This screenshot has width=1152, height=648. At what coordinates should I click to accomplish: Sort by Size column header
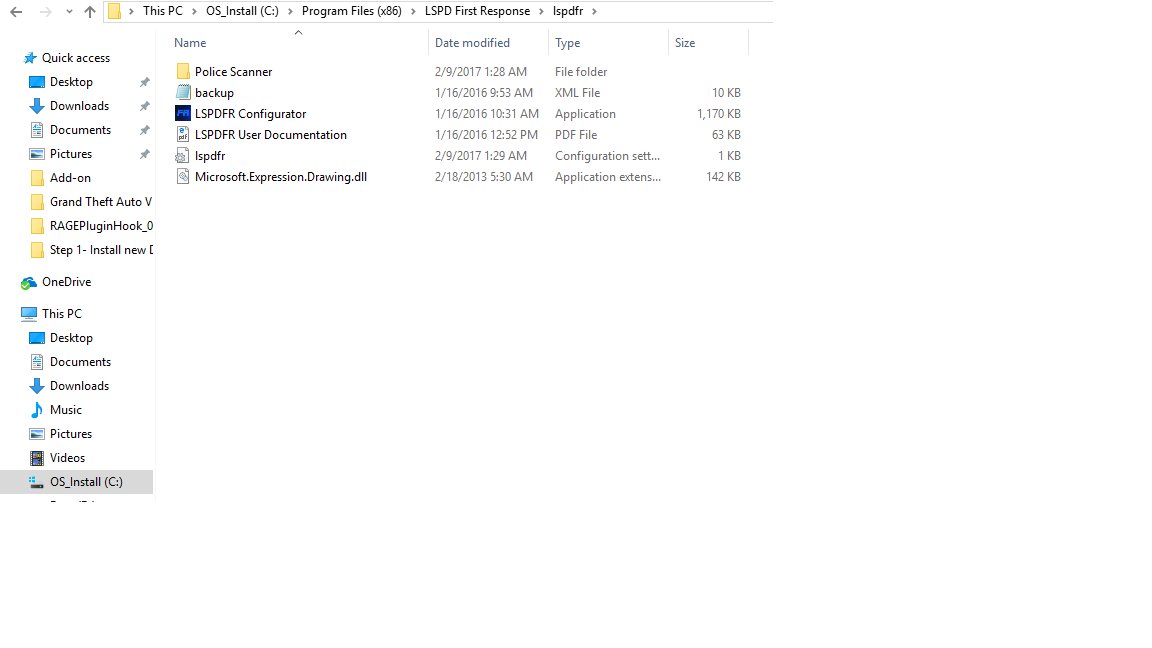click(x=685, y=43)
